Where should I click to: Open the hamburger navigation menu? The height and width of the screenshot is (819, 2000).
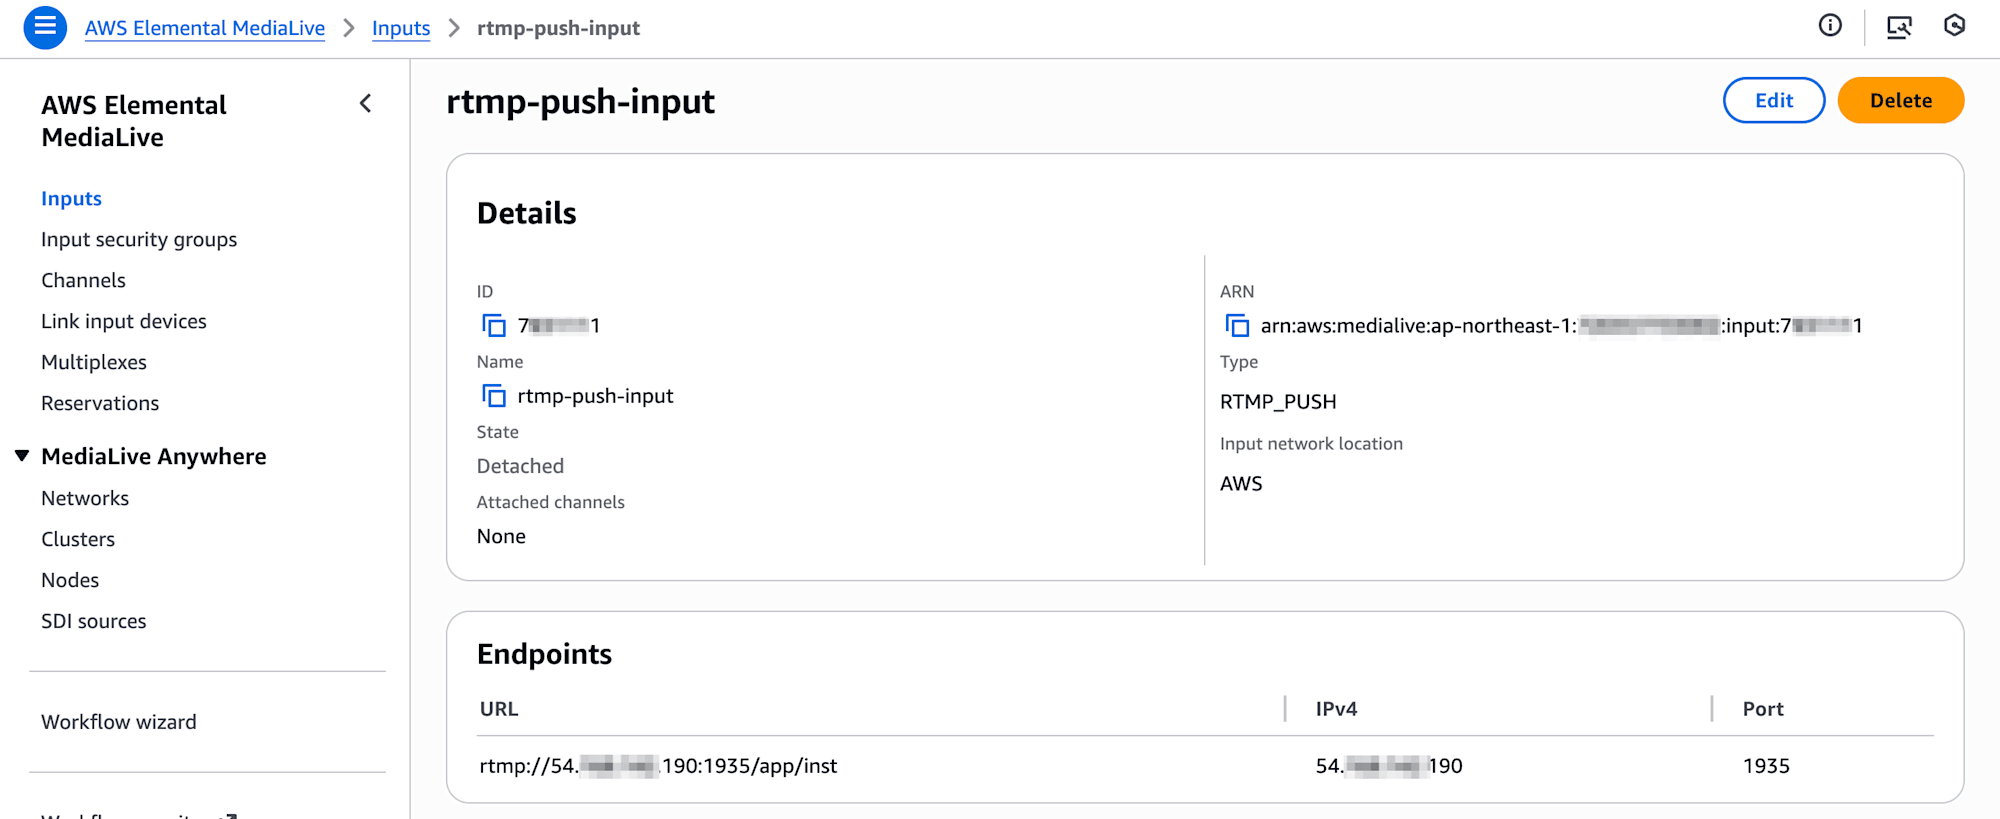pos(45,27)
